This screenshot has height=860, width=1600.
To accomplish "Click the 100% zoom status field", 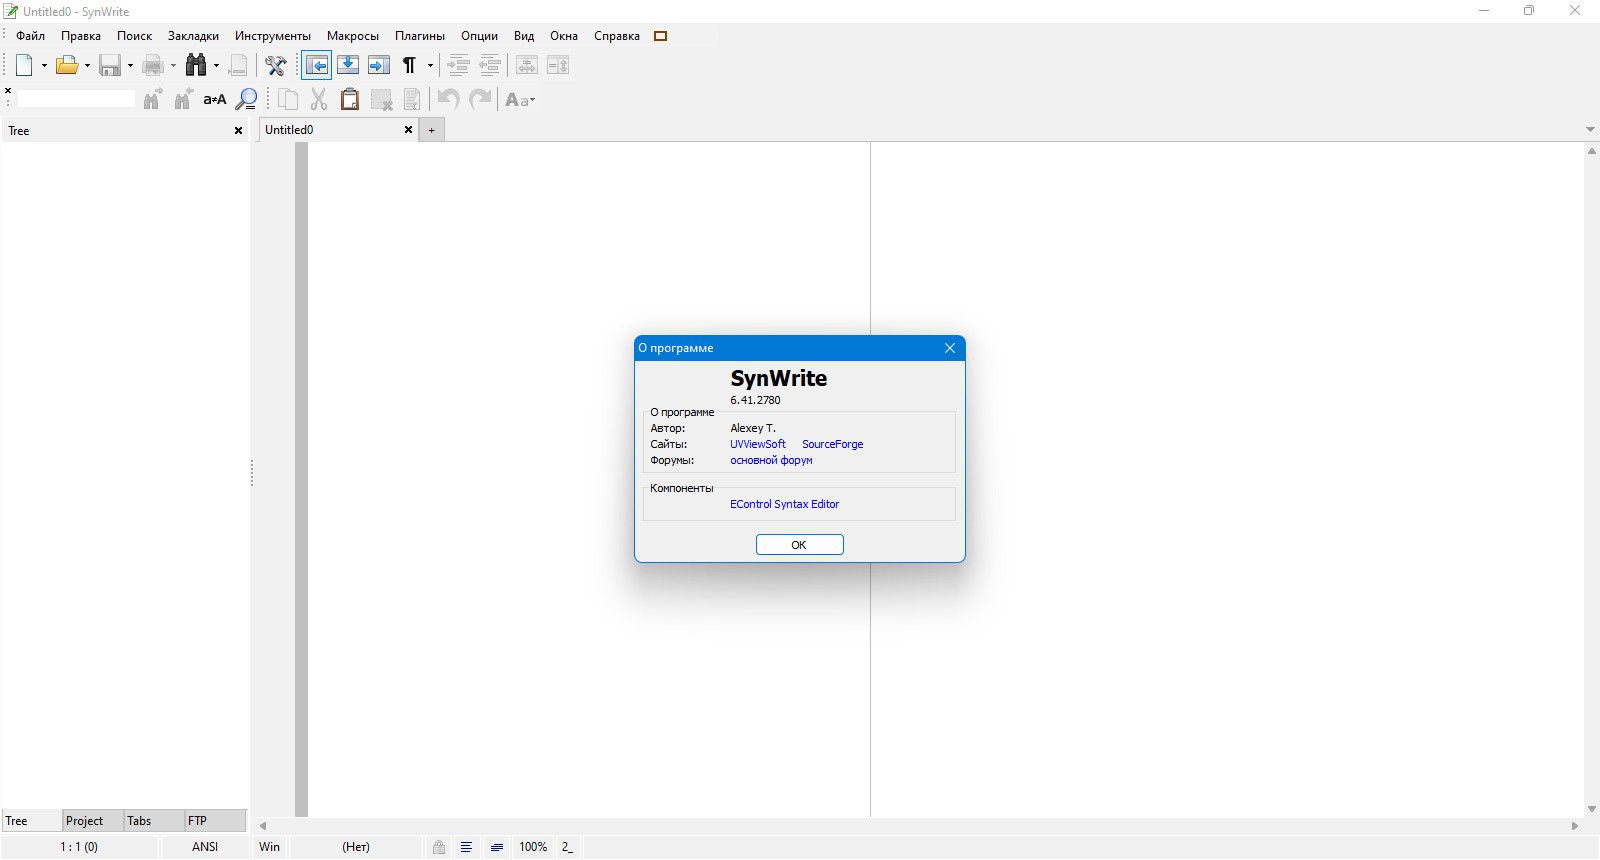I will pos(533,847).
